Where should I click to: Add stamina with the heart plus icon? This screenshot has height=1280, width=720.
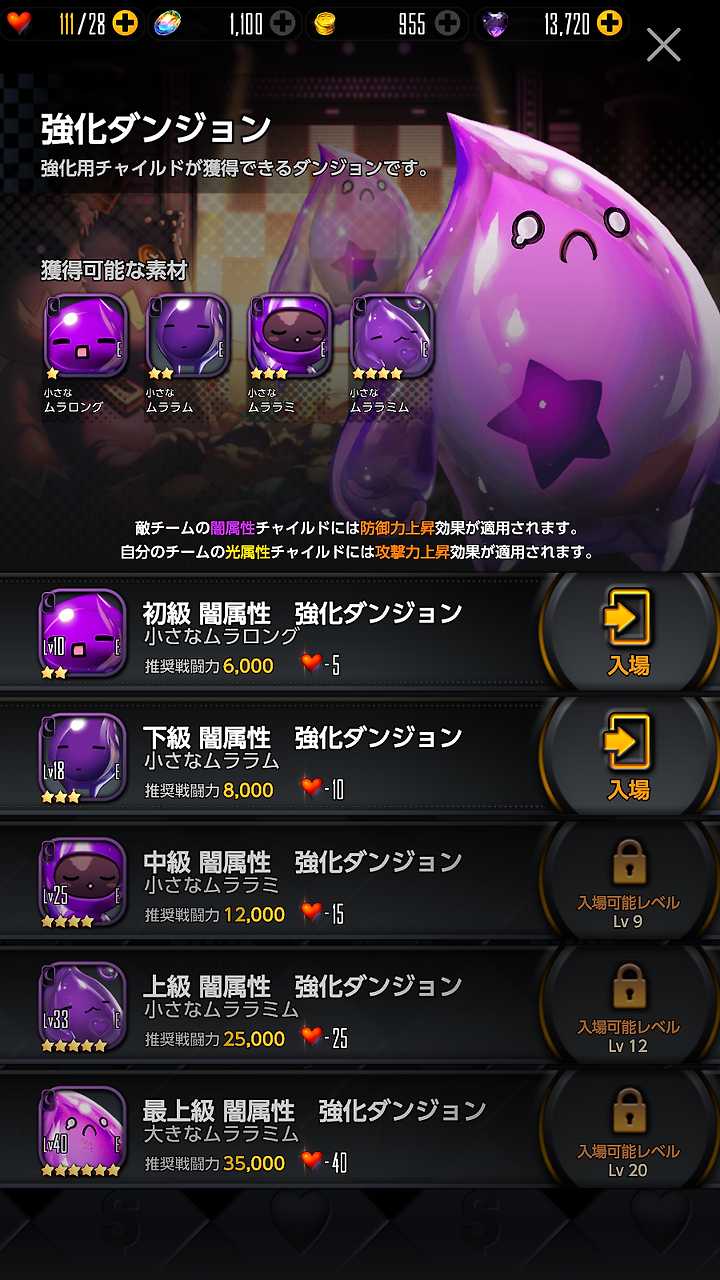pos(125,23)
